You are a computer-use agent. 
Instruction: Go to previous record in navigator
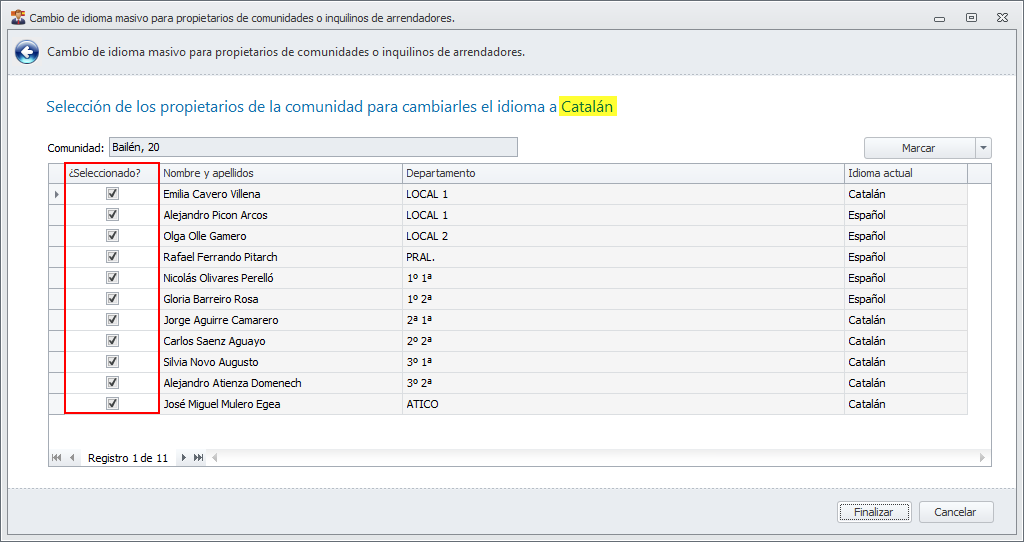click(x=72, y=458)
